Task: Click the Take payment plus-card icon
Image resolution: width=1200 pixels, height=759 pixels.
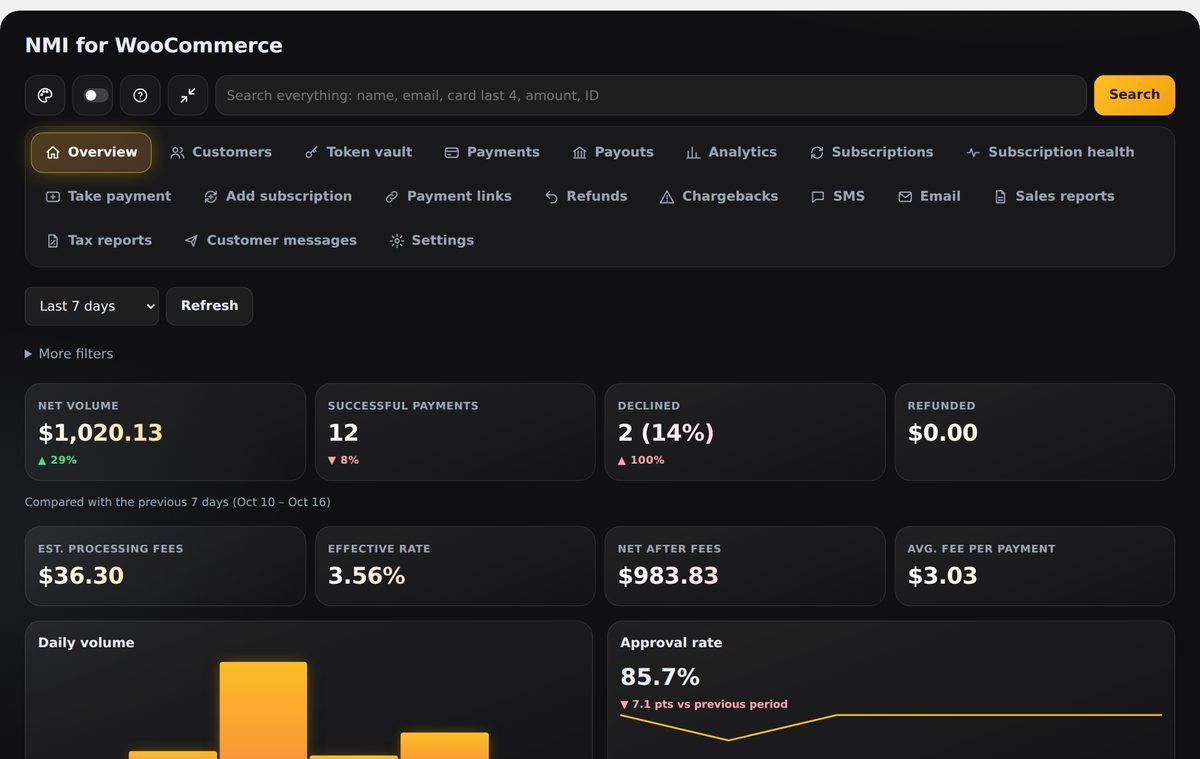Action: click(53, 197)
